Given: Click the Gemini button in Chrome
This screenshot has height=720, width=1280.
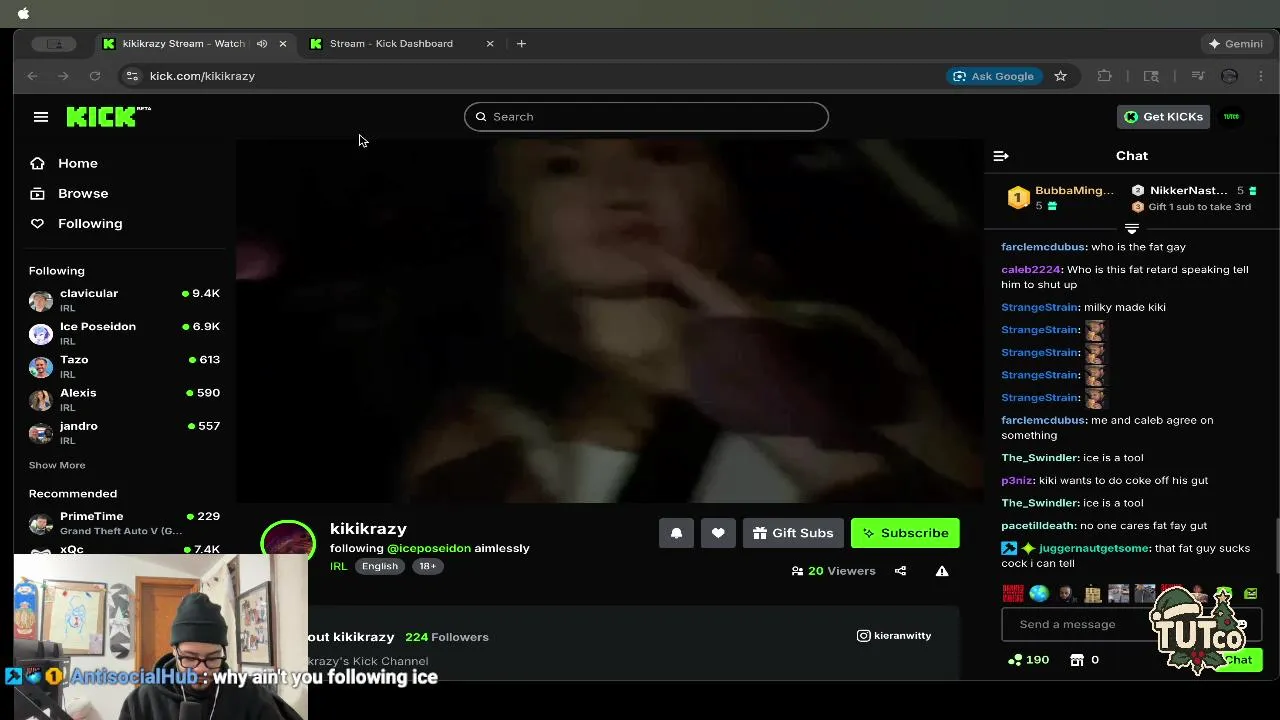Looking at the screenshot, I should 1236,44.
